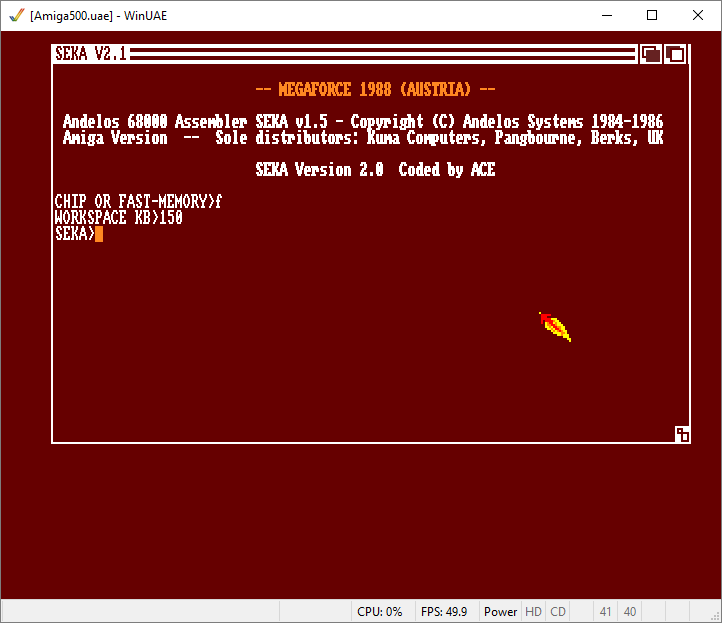The width and height of the screenshot is (722, 623).
Task: Click the orange cursor at SEKA> prompt
Action: [x=99, y=234]
